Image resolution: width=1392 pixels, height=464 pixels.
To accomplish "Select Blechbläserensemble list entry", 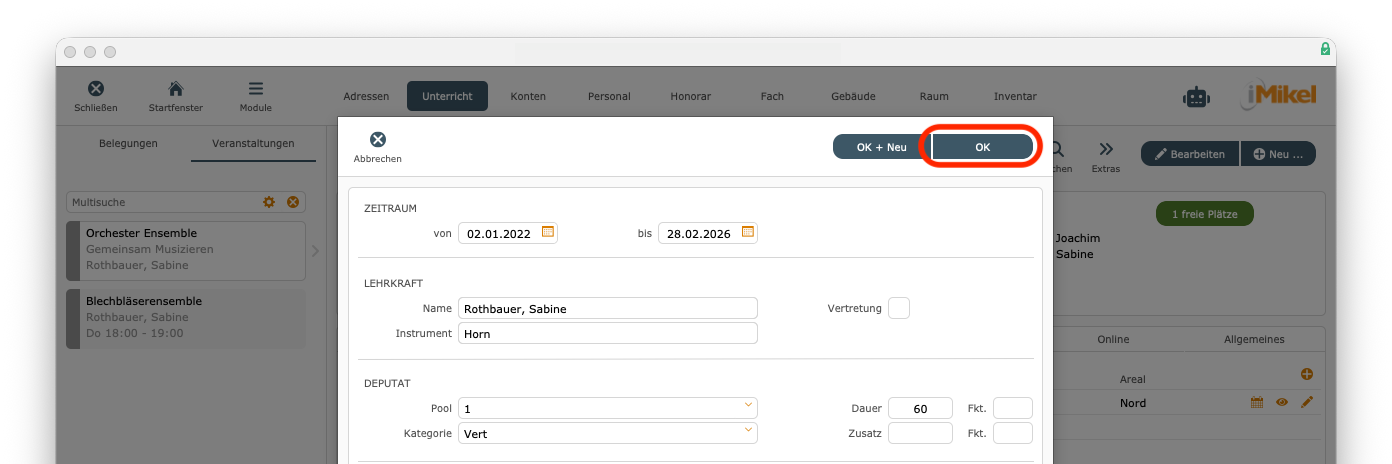I will pyautogui.click(x=186, y=319).
